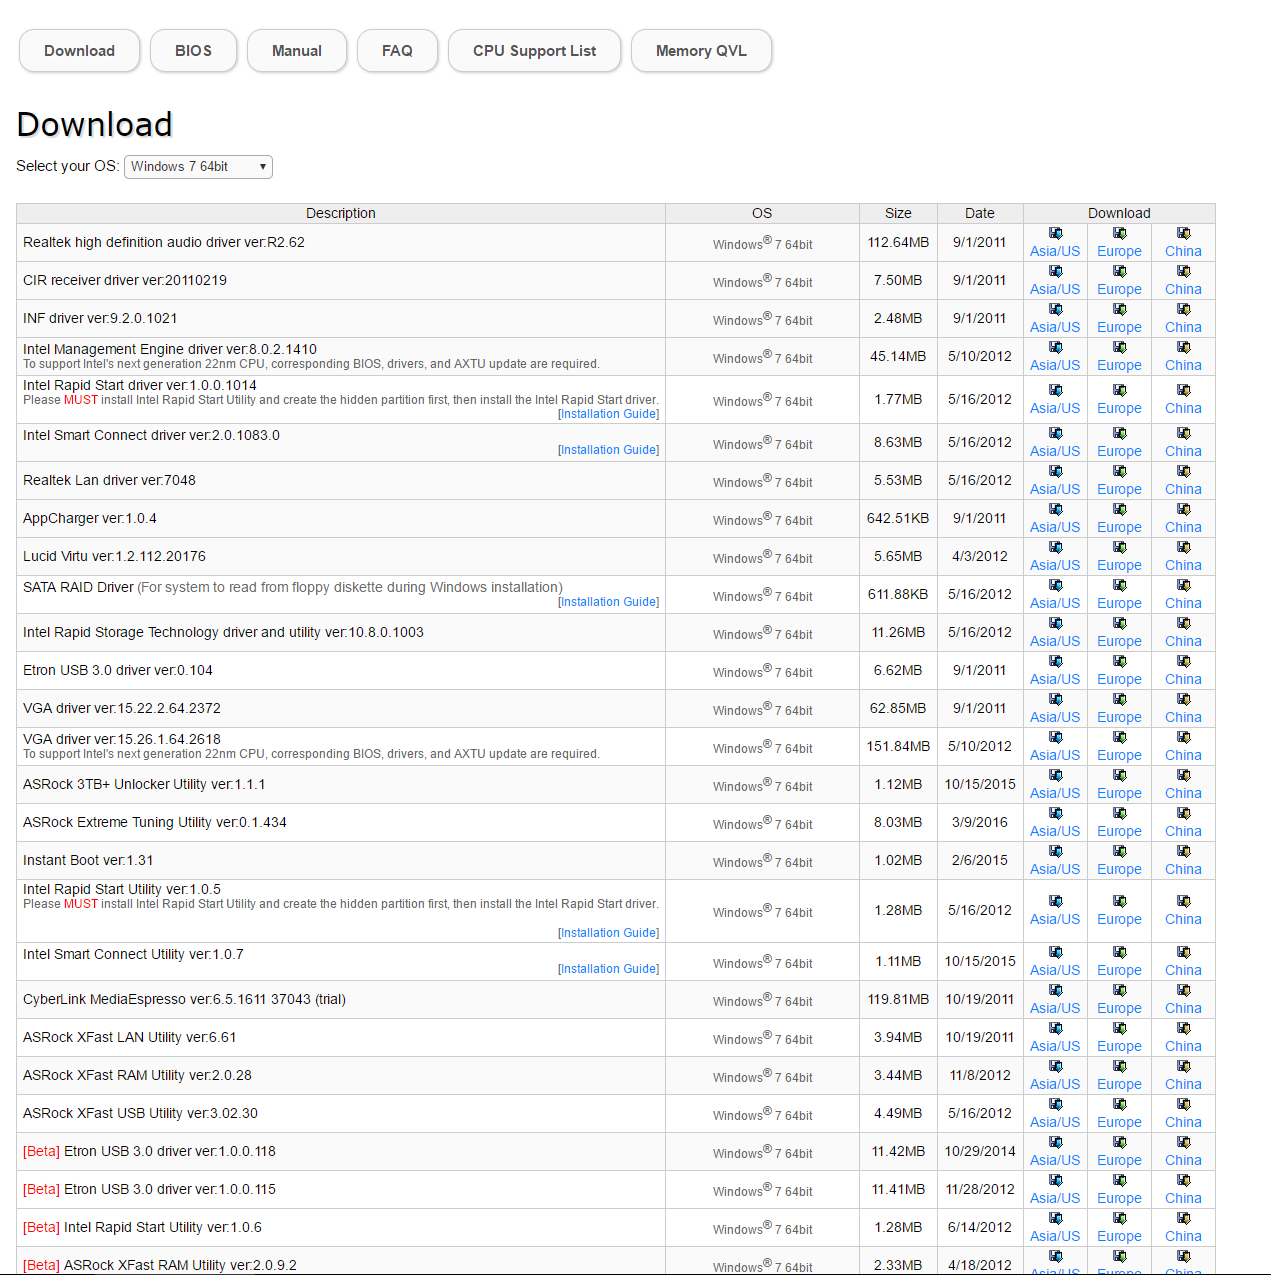The height and width of the screenshot is (1275, 1271).
Task: Open the Manual tab
Action: [x=297, y=51]
